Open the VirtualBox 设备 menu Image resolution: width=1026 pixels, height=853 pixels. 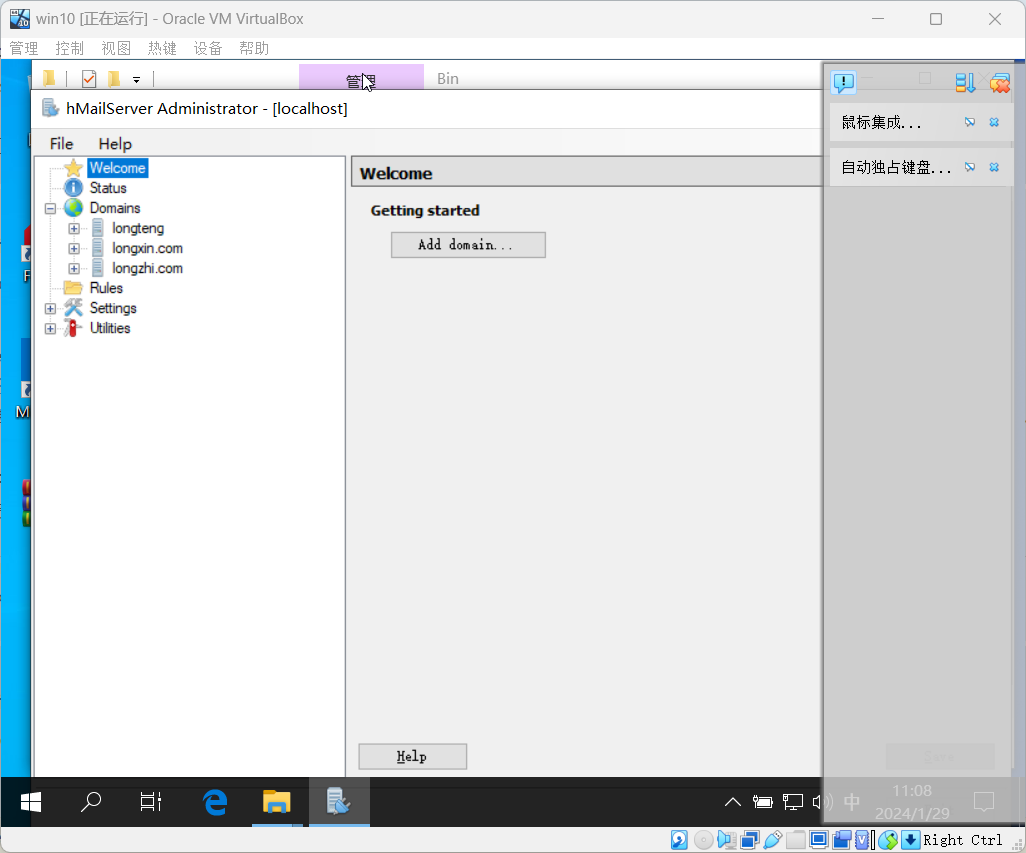click(x=207, y=48)
